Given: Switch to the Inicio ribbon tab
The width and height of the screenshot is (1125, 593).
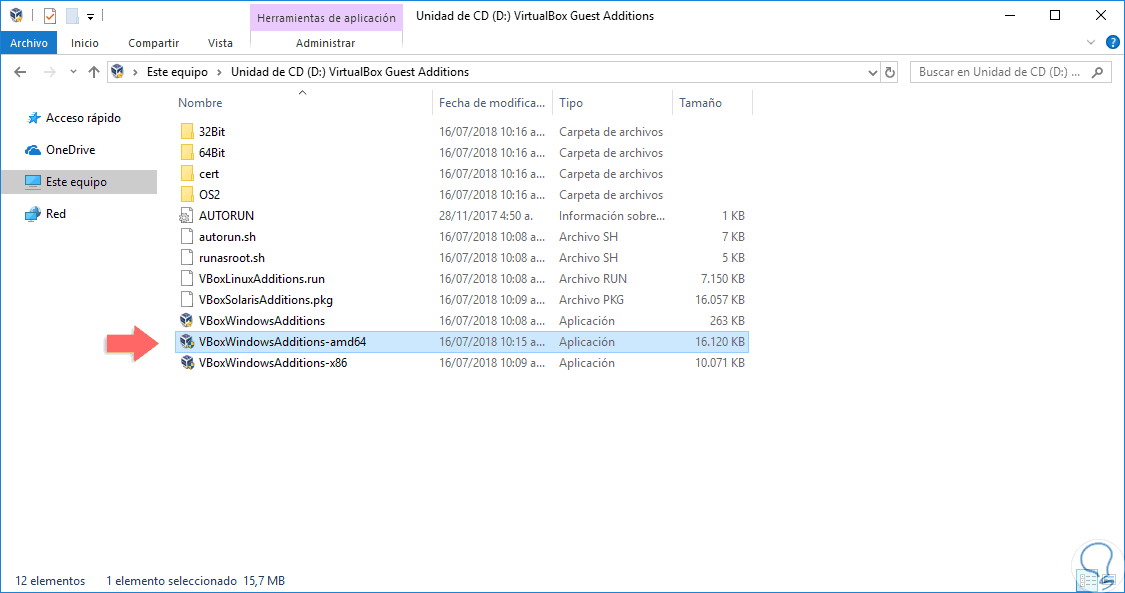Looking at the screenshot, I should click(85, 43).
